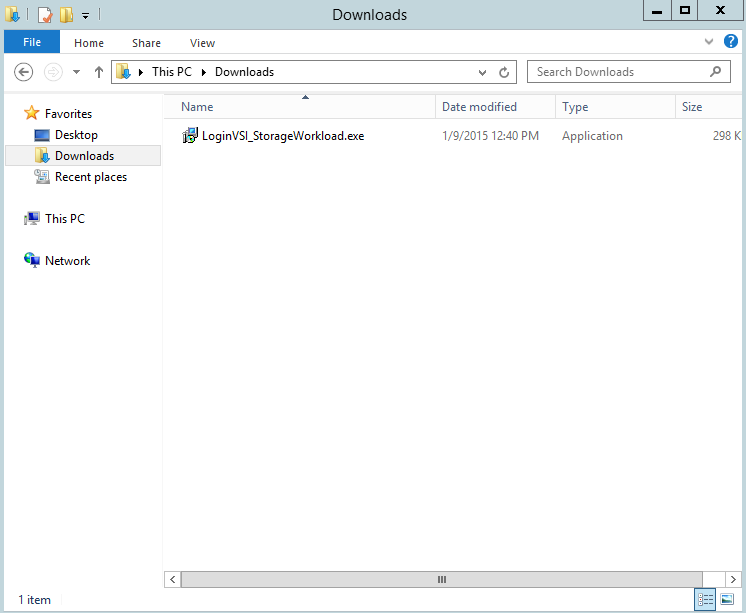Switch to Details view icon
746x613 pixels.
pos(706,599)
